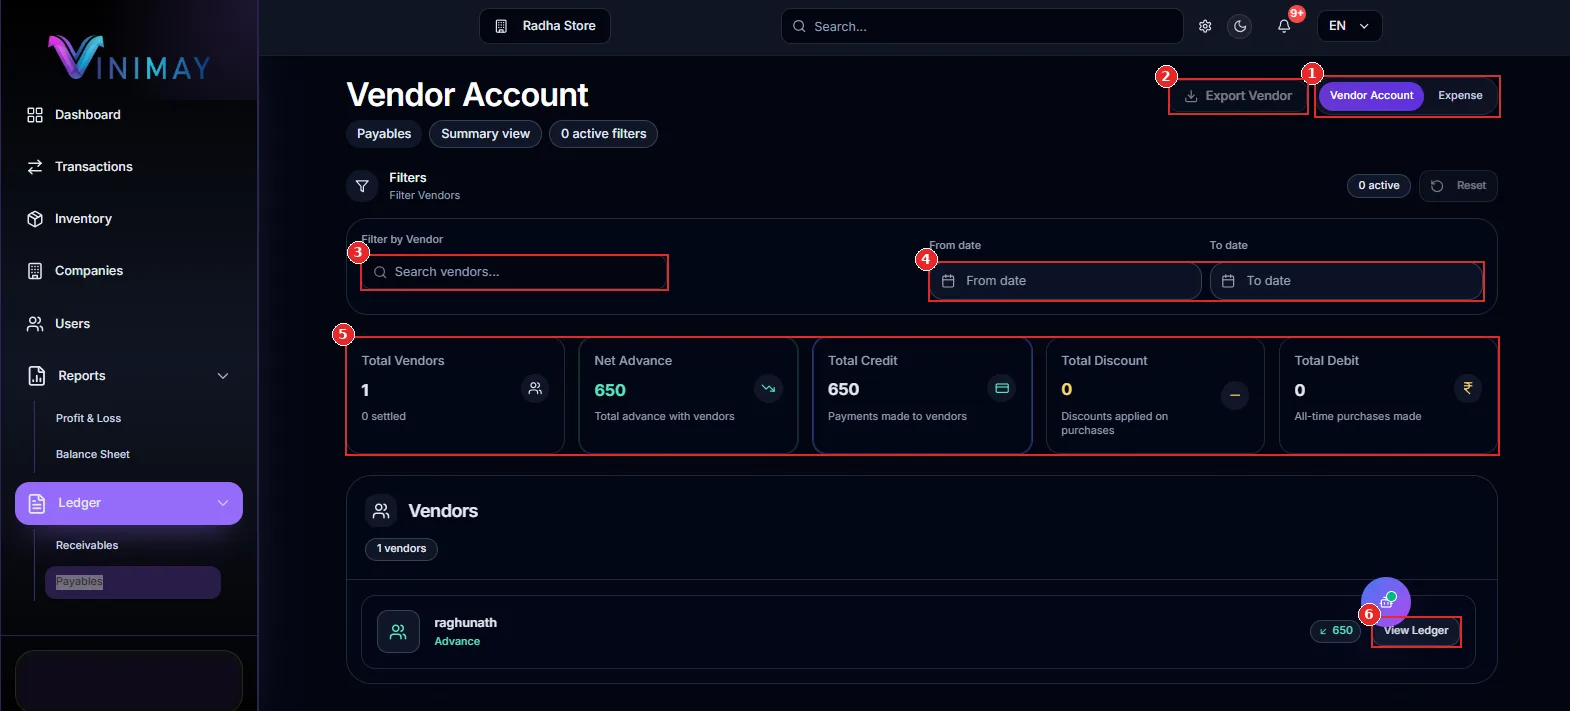Click the Radha Store selector
This screenshot has height=711, width=1570.
(x=545, y=26)
